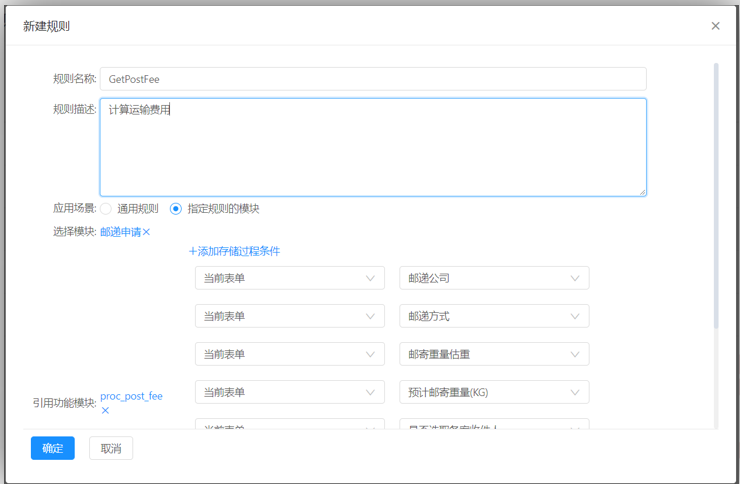Viewport: 740px width, 484px height.
Task: Click the 取消 cancel button
Action: coord(111,448)
